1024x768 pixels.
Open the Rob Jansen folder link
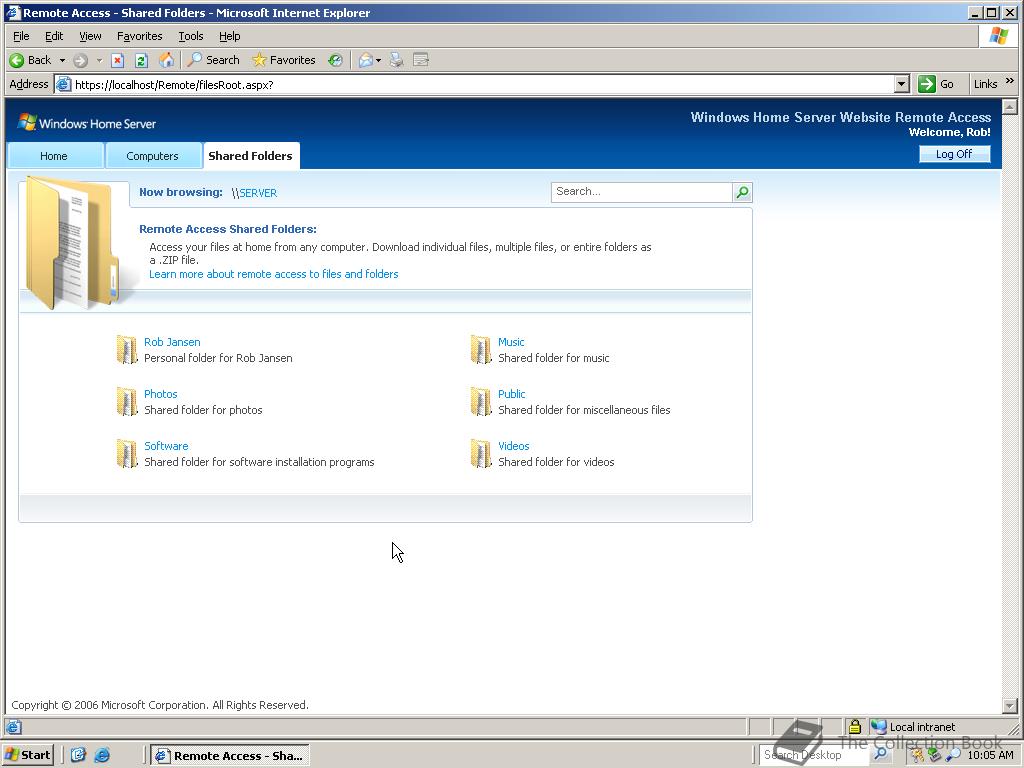[x=172, y=342]
